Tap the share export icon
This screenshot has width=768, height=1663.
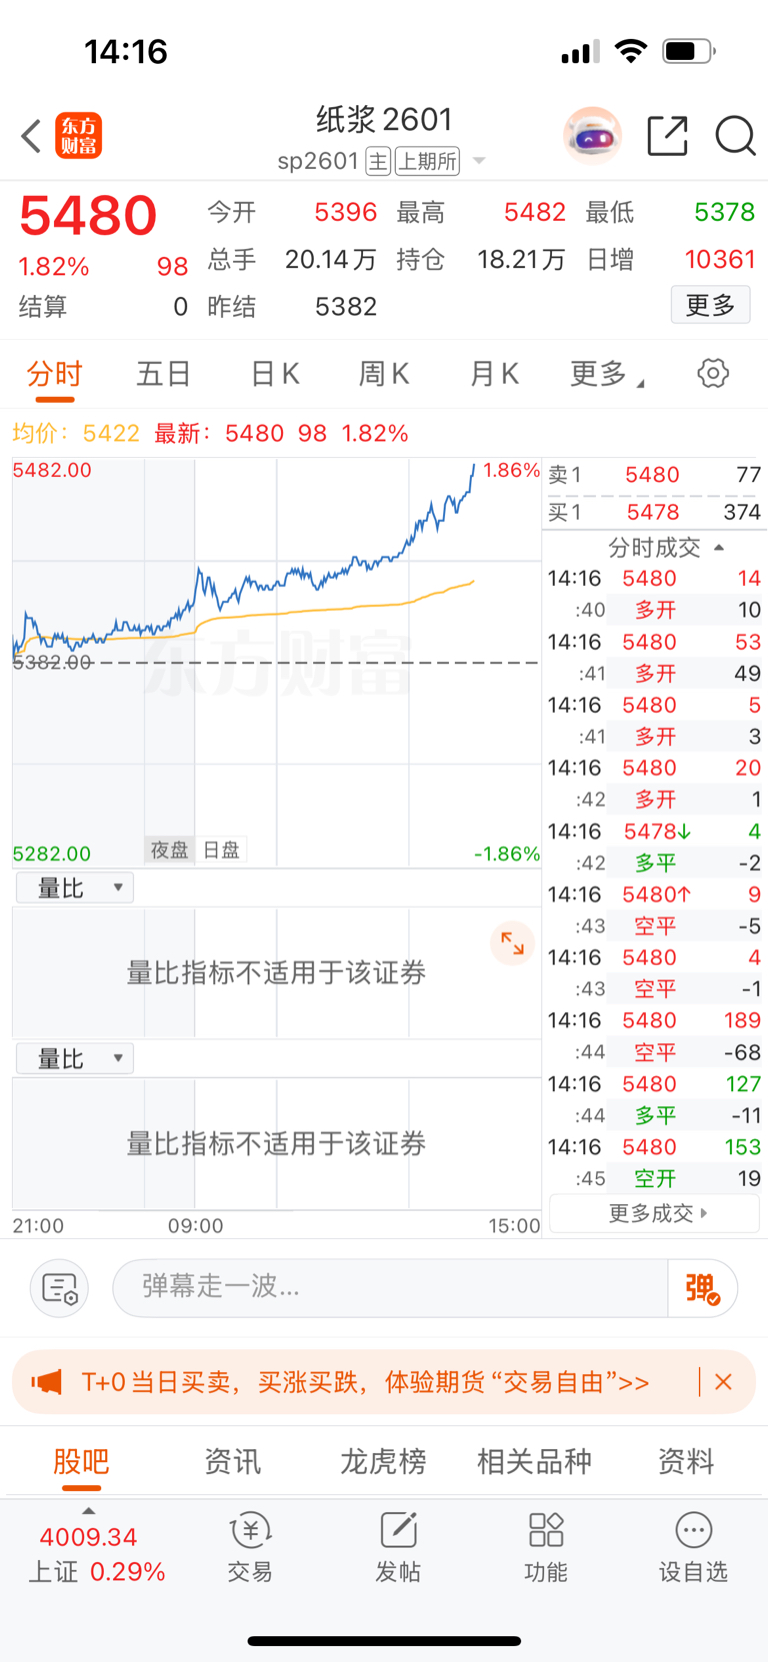[x=667, y=136]
